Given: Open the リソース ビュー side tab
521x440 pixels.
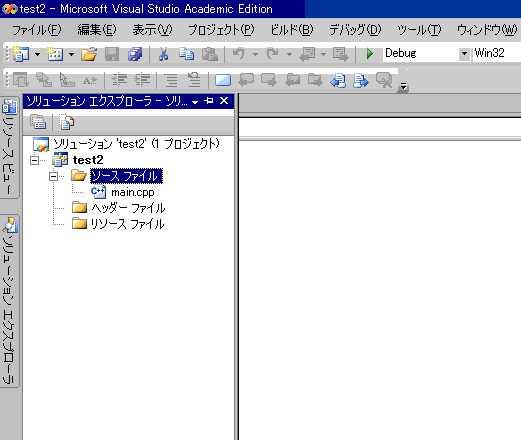Looking at the screenshot, I should click(10, 147).
